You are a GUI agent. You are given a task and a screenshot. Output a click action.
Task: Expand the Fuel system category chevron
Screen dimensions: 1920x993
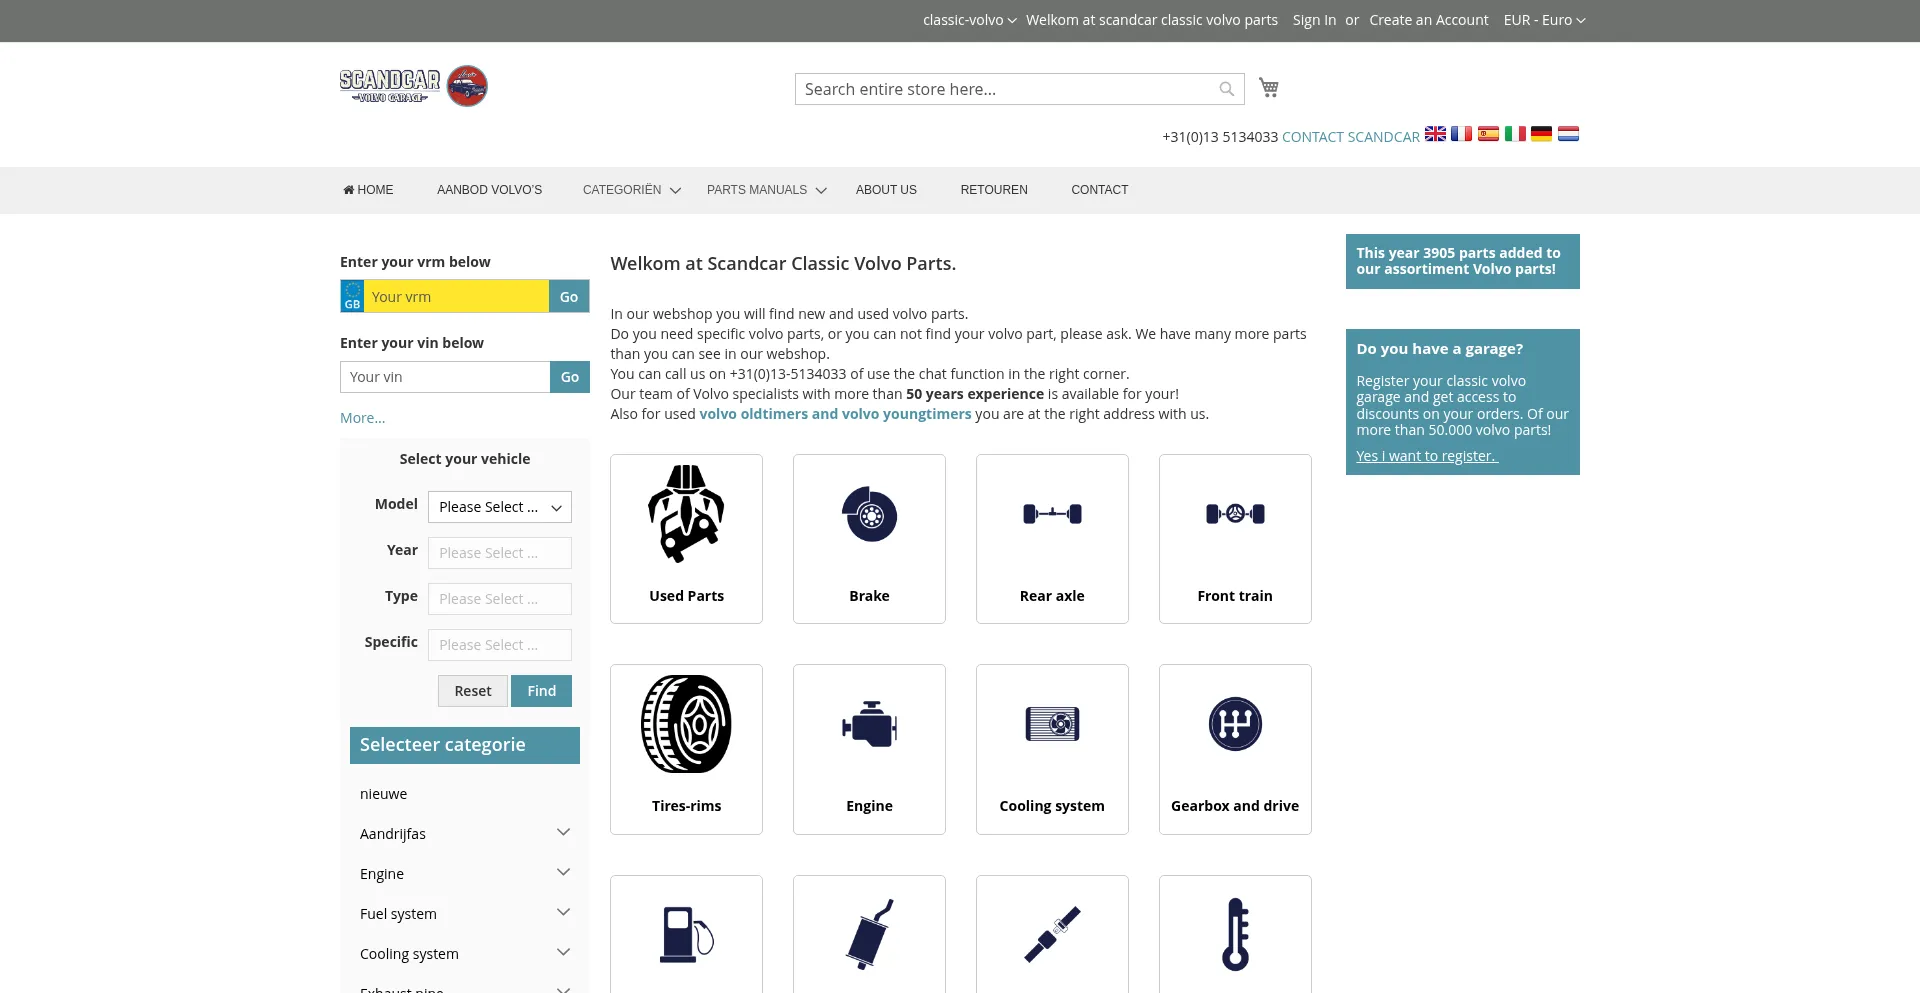pos(563,912)
